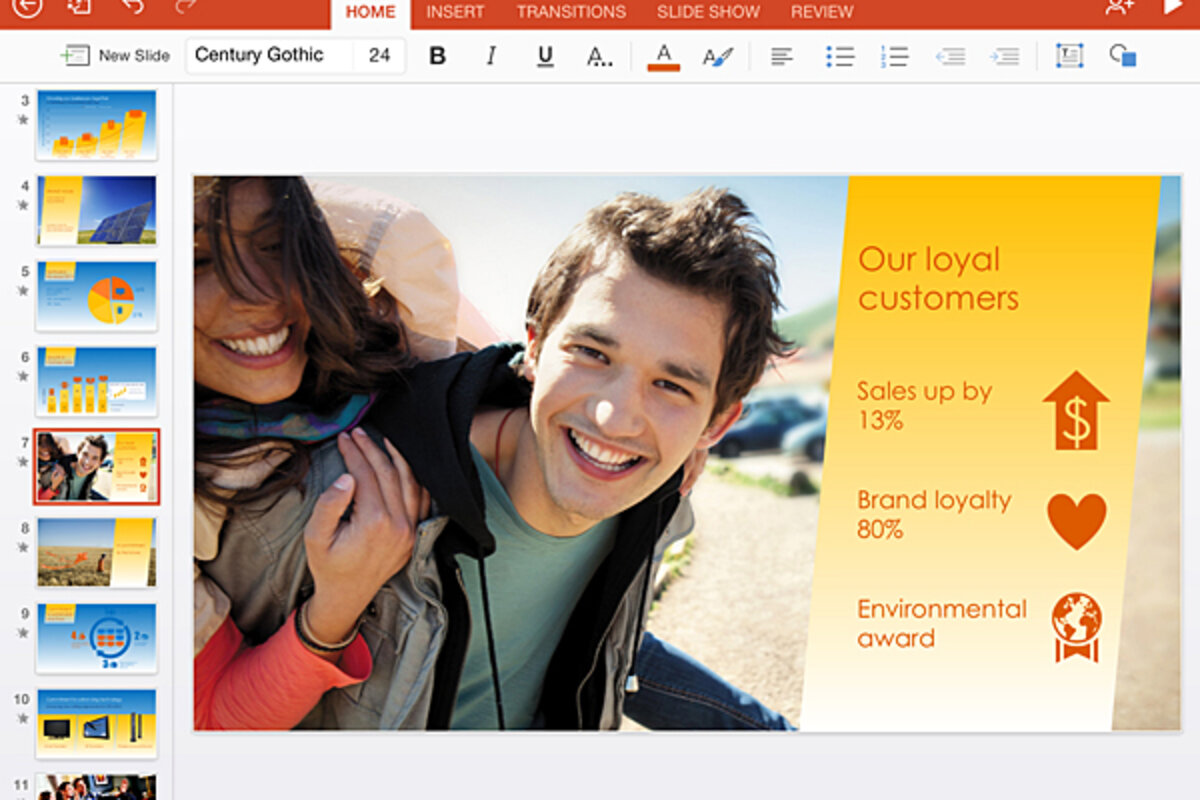Select slide 5 pie chart thumbnail
The width and height of the screenshot is (1200, 800).
[x=97, y=296]
